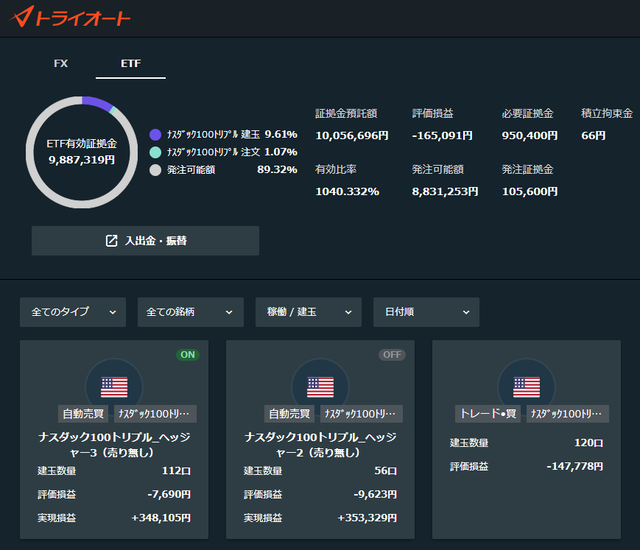Viewport: 640px width, 550px height.
Task: Click the US flag icon on ヘッジャー3 card
Action: 114,387
